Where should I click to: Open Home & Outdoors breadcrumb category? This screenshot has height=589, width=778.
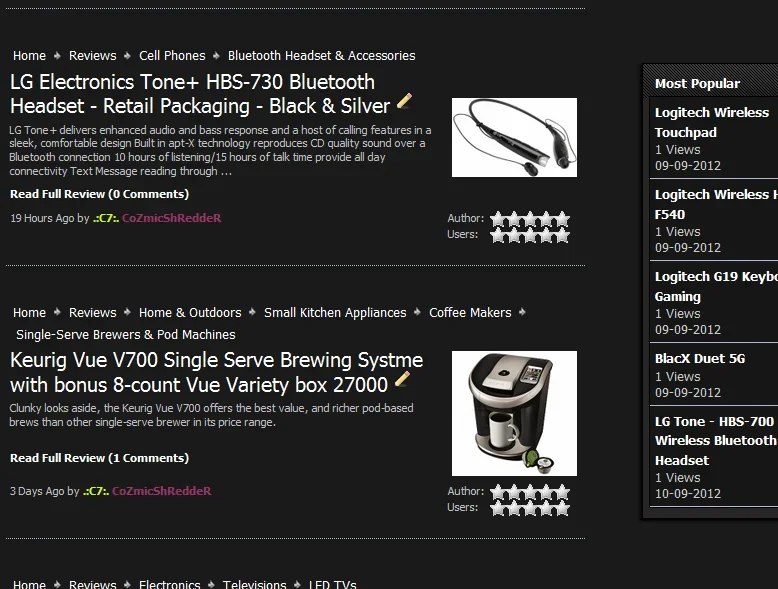tap(190, 313)
